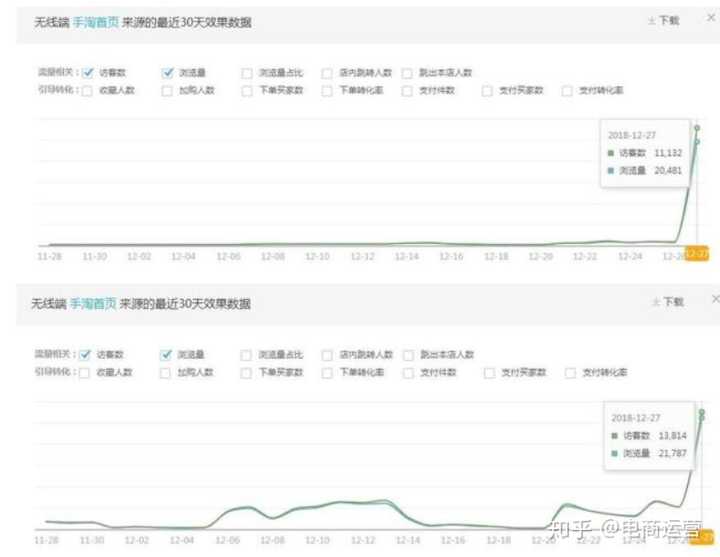Click bottom chart's 12-27 peak data point
Screen dimensions: 720x557
click(x=702, y=412)
